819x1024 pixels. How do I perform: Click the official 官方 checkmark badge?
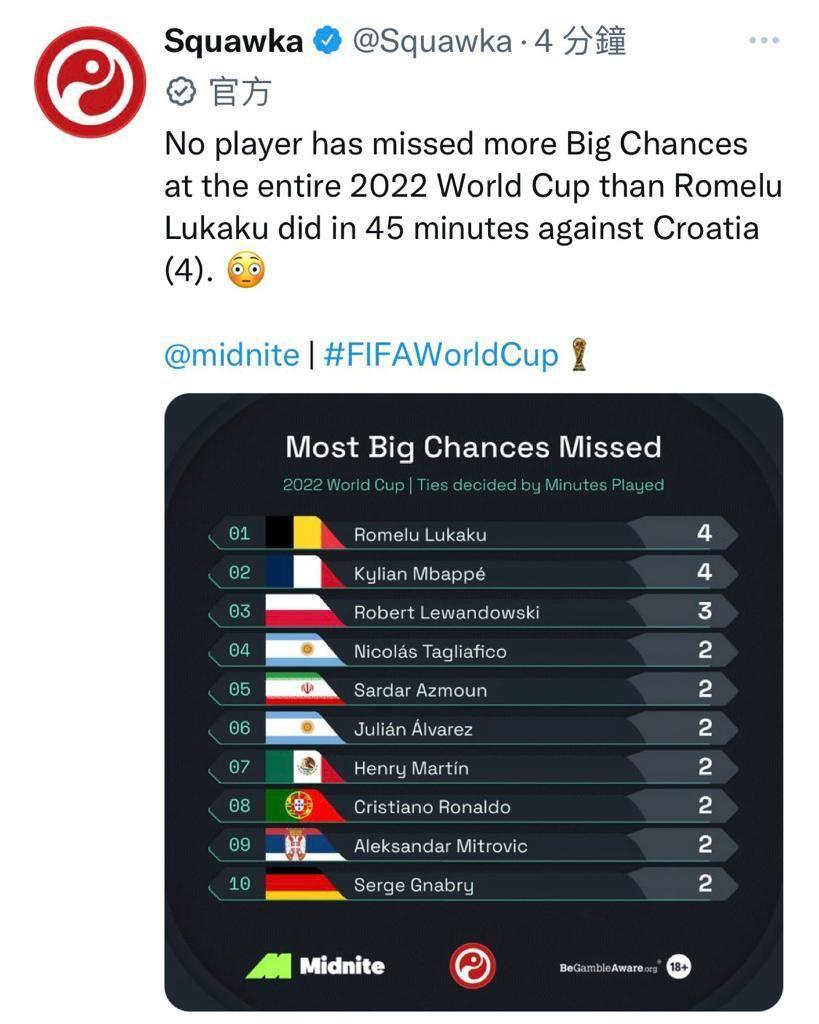[181, 93]
